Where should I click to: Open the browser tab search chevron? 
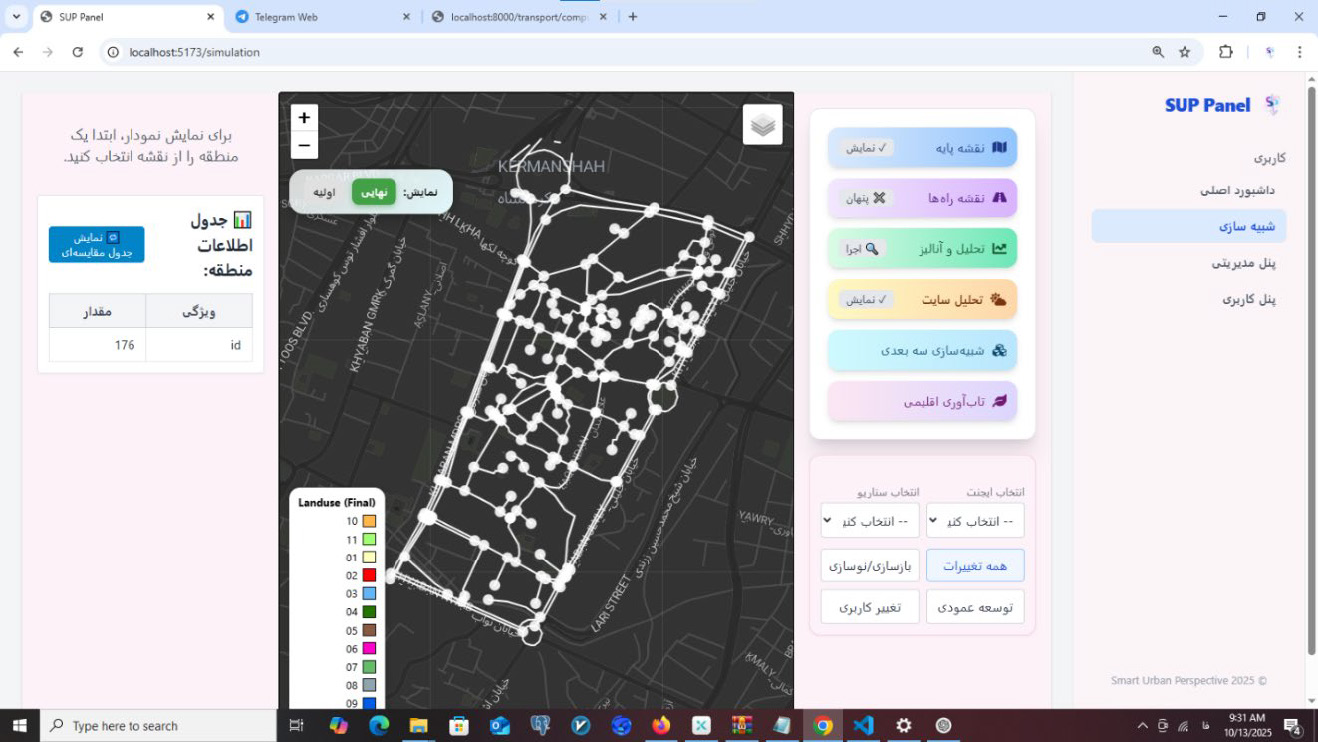pos(16,17)
